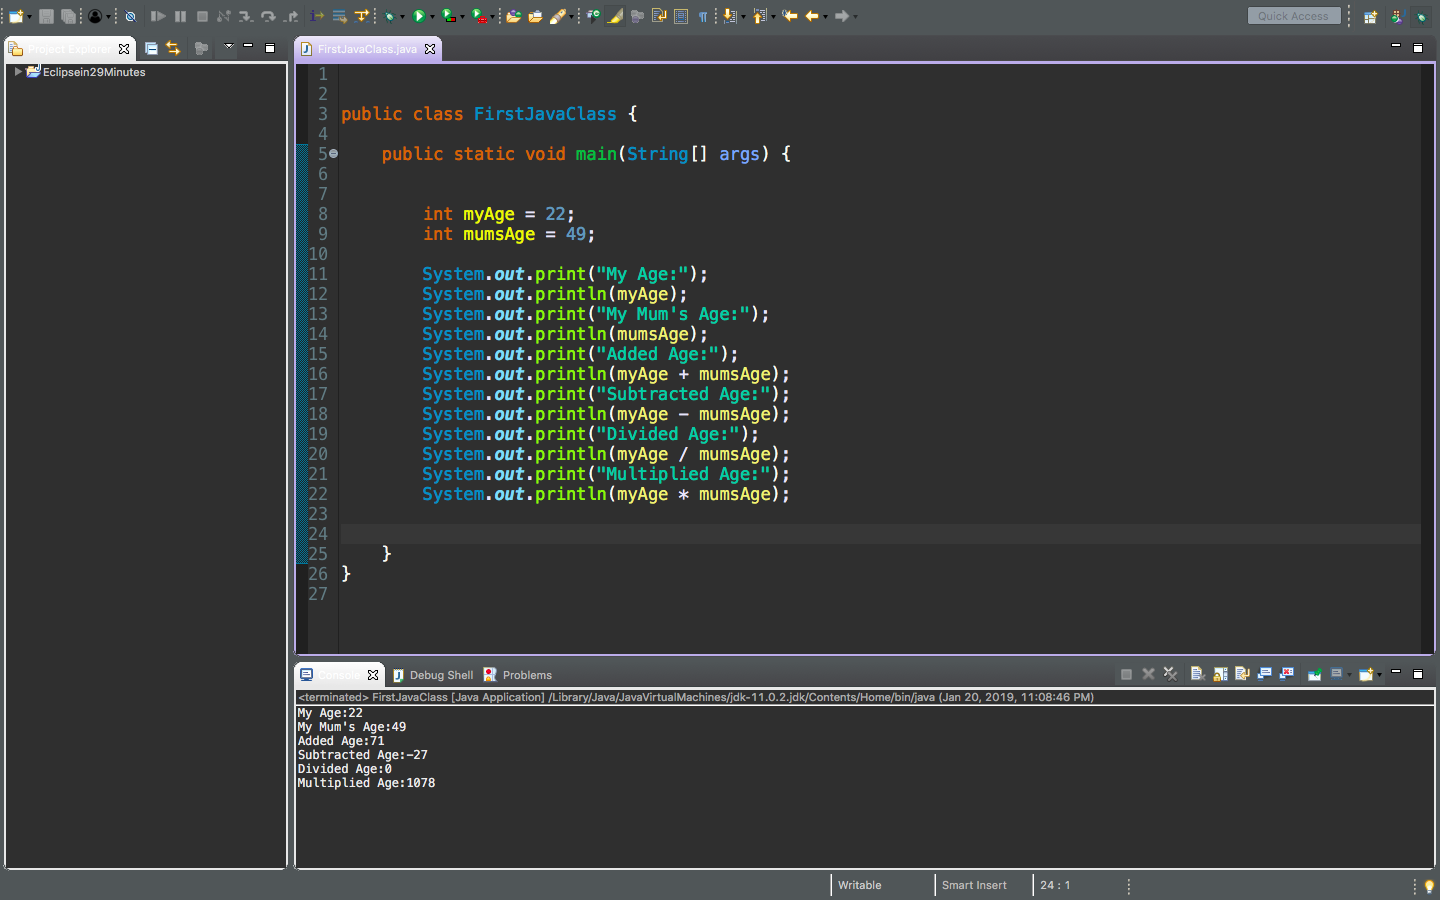The width and height of the screenshot is (1440, 900).
Task: Switch to the Debug Shell tab
Action: (x=433, y=675)
